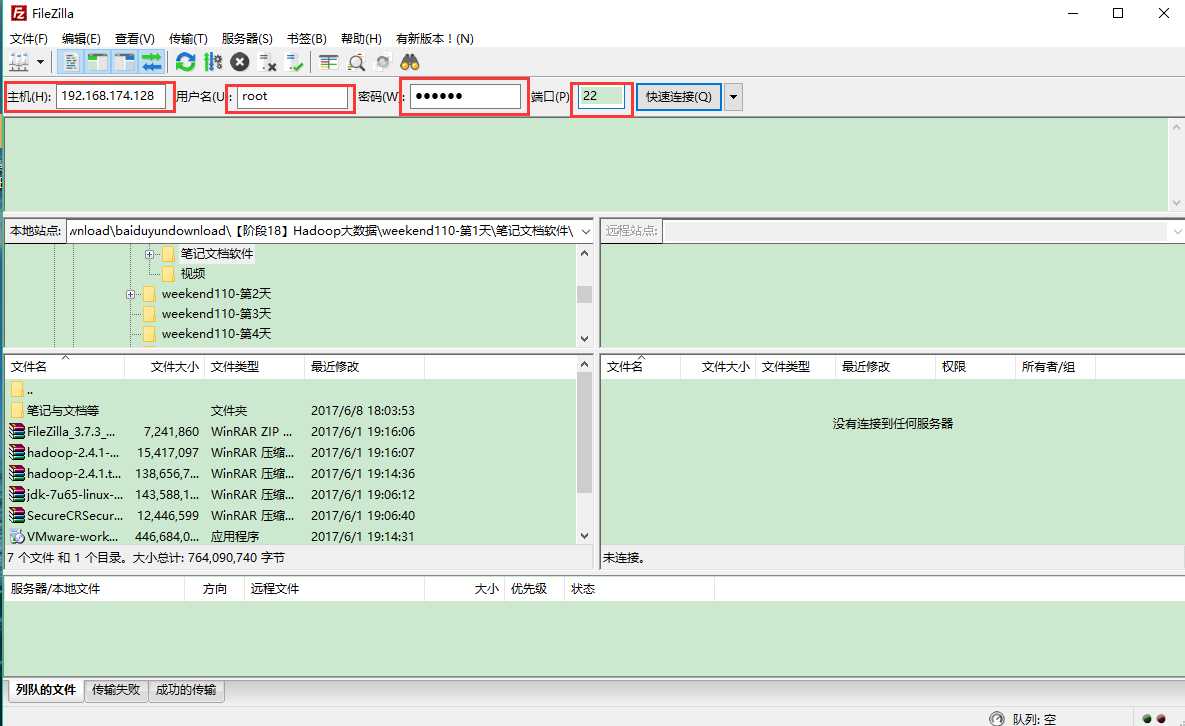Select the VMware-work... application icon
This screenshot has width=1185, height=726.
tap(17, 536)
